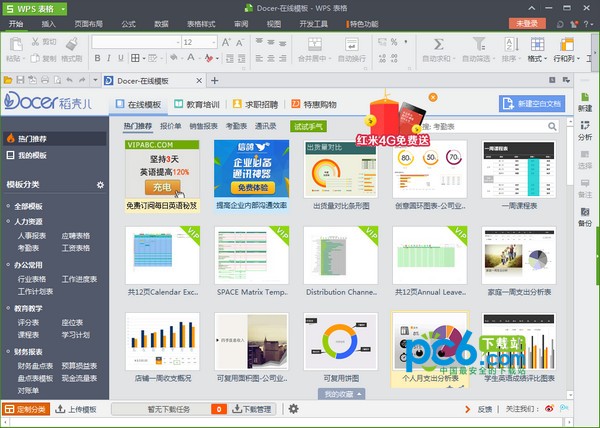Click the plus icon to add new tab

pyautogui.click(x=214, y=80)
